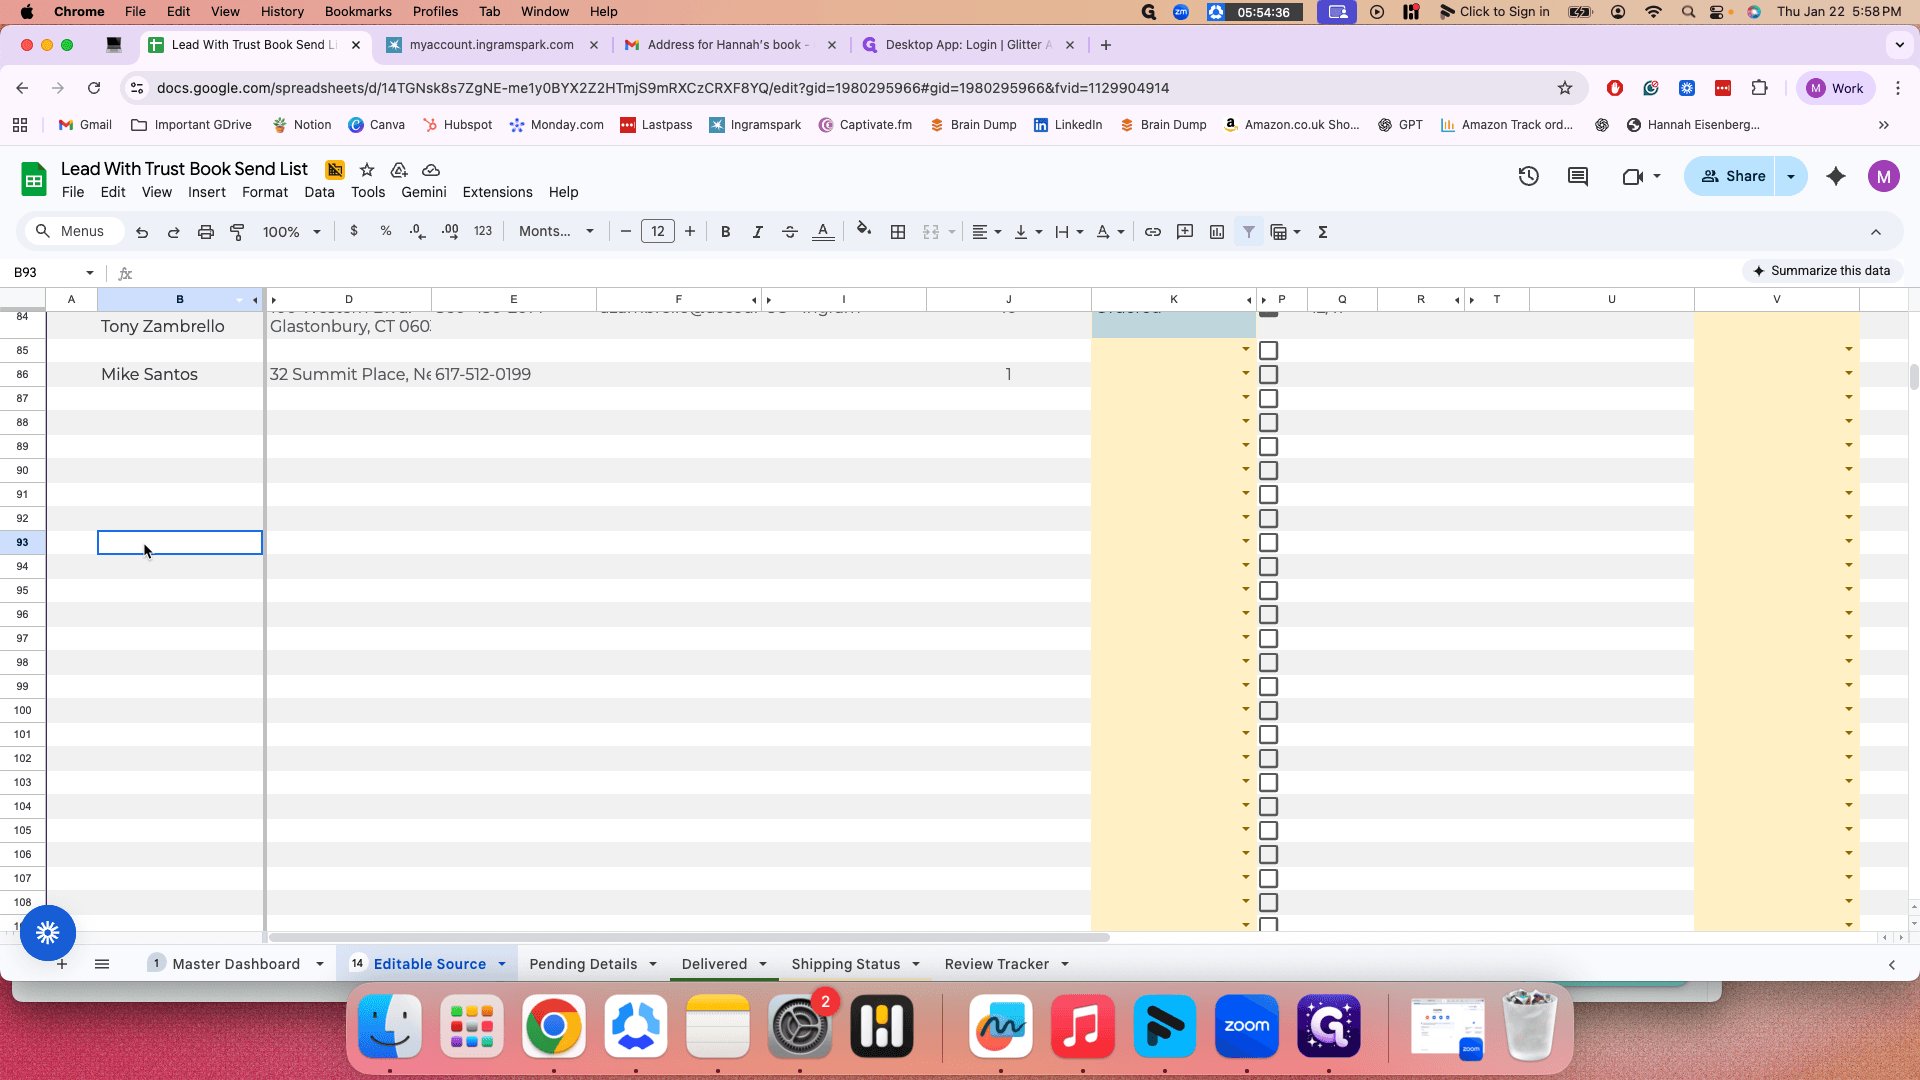
Task: Enable the checkbox in row 100
Action: click(x=1269, y=711)
